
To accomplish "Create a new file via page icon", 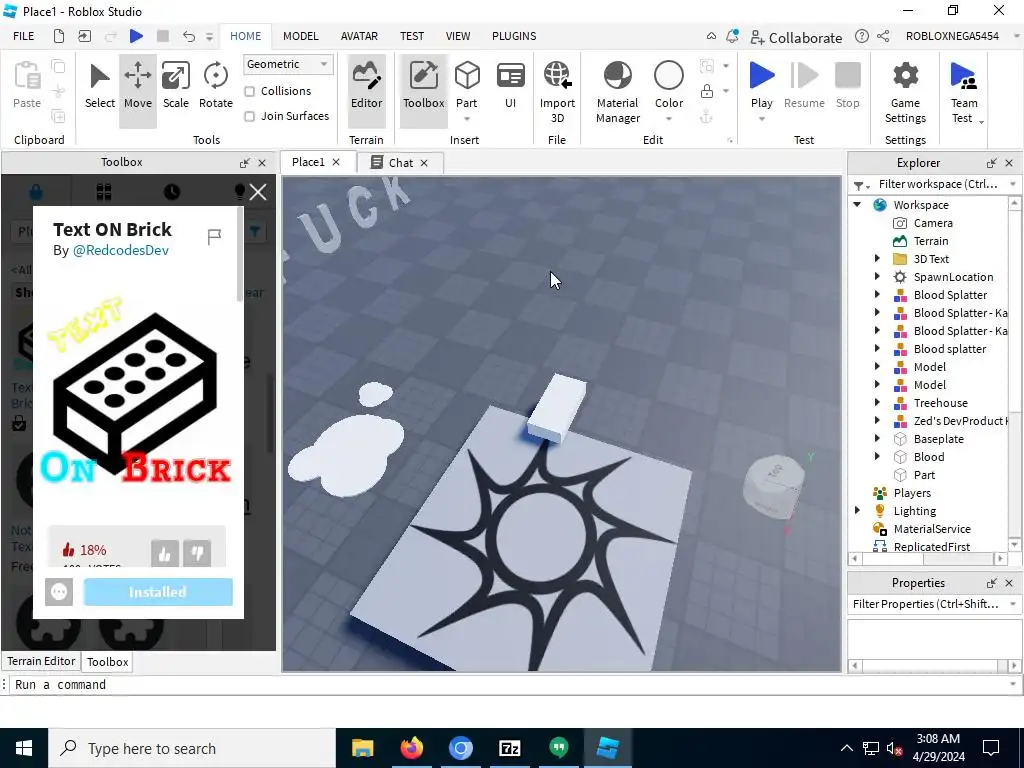I will pyautogui.click(x=59, y=36).
